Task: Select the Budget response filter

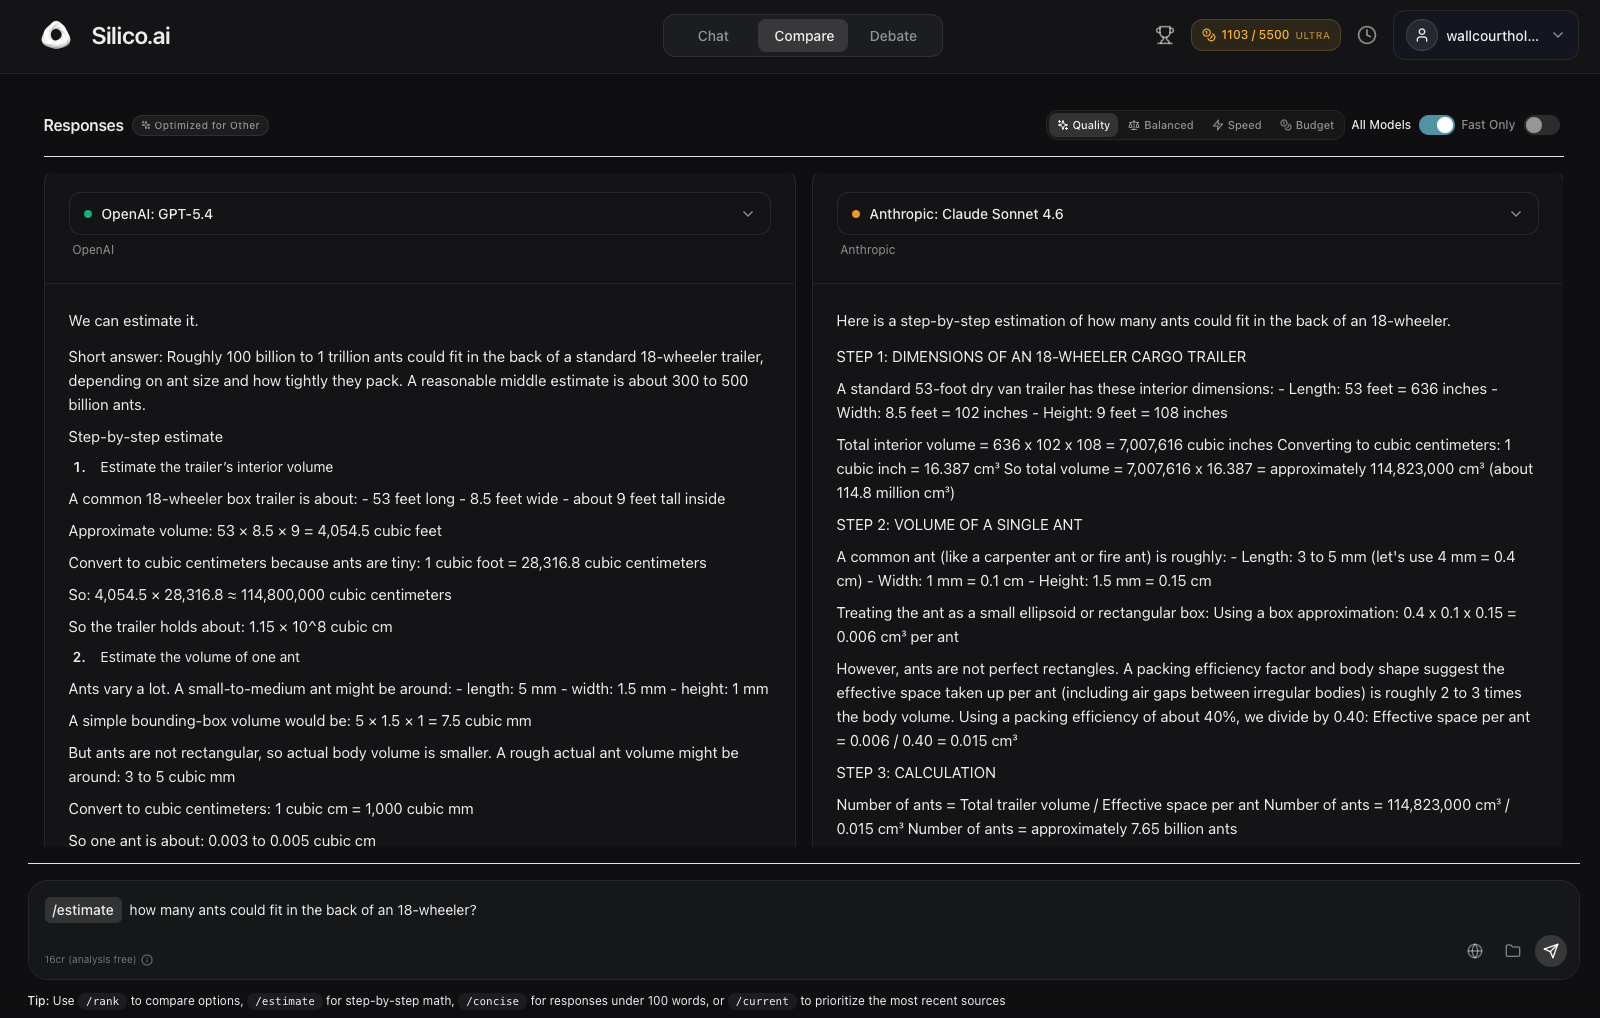Action: pos(1306,125)
